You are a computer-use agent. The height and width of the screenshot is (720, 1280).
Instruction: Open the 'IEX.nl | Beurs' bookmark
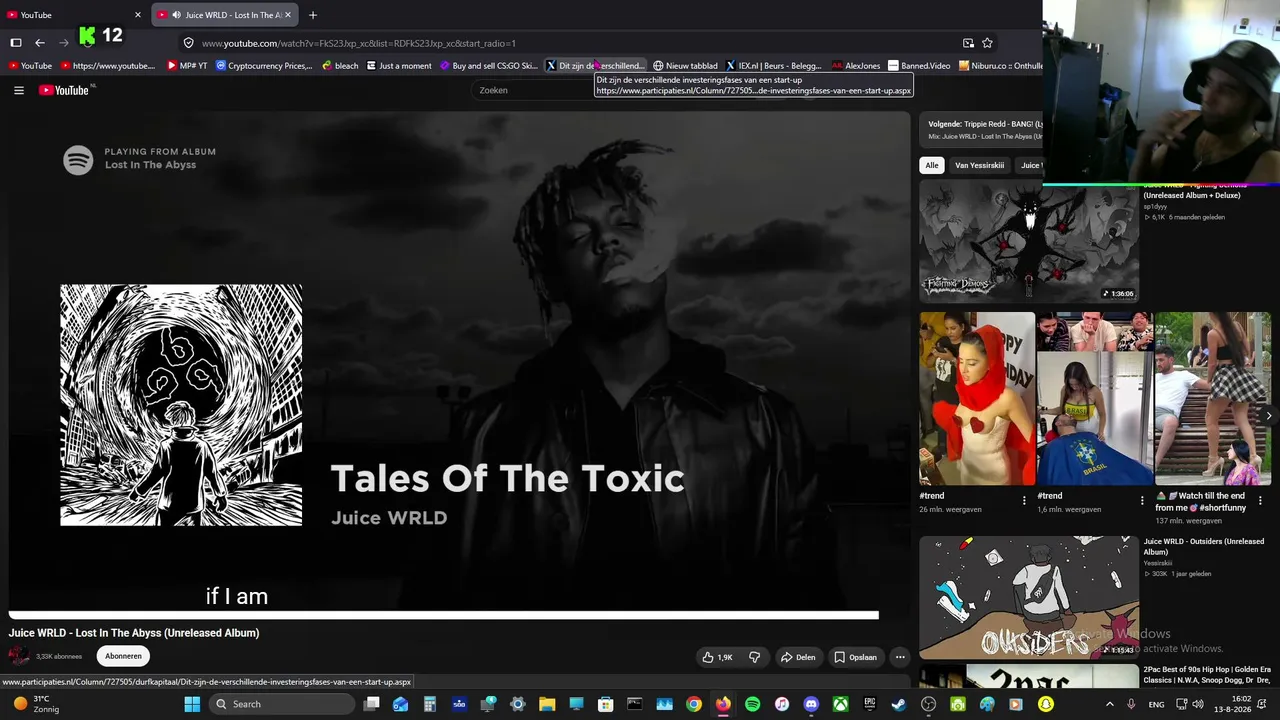774,66
